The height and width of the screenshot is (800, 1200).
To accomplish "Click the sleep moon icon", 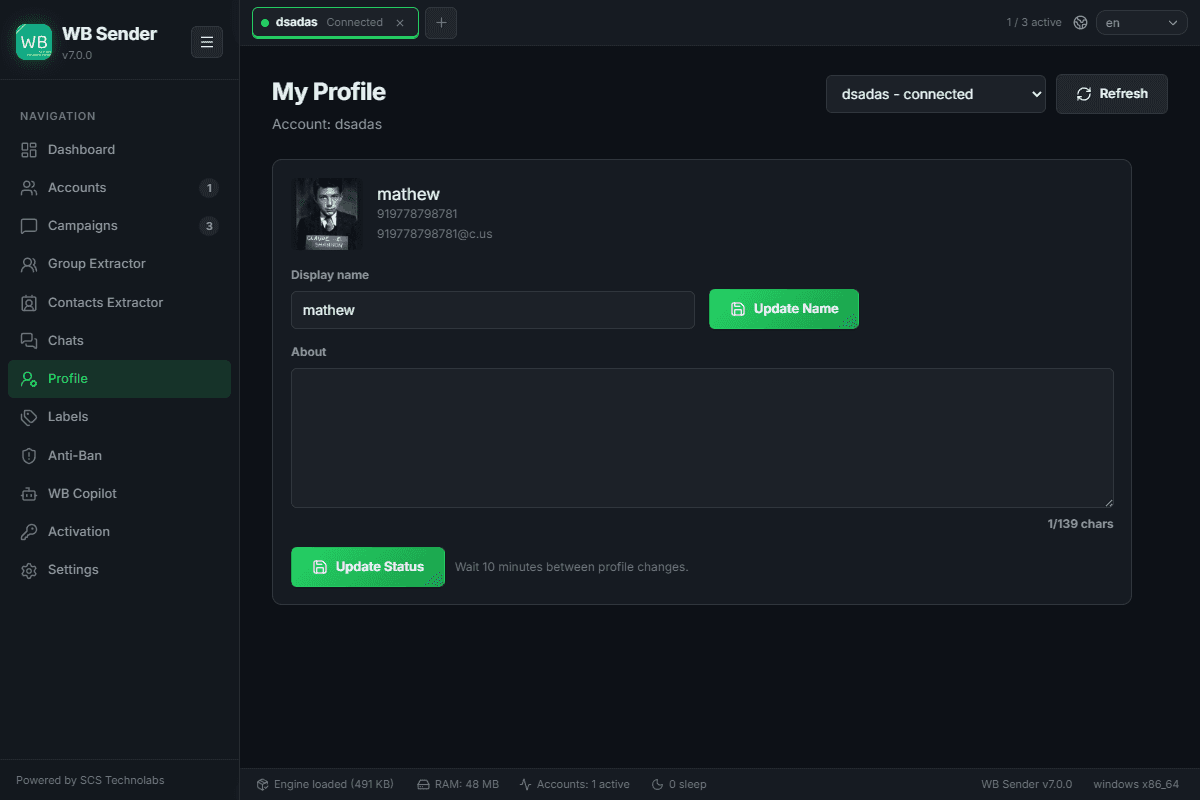I will (658, 785).
